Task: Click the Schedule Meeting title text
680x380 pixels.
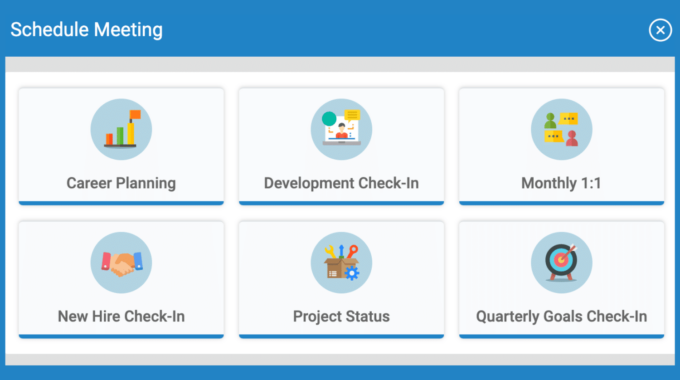Action: pos(87,29)
